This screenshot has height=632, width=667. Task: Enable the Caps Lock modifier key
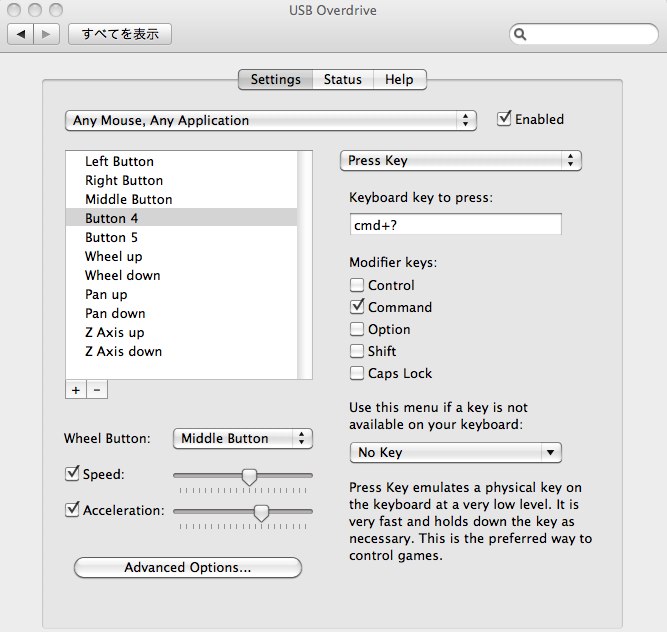click(x=357, y=373)
